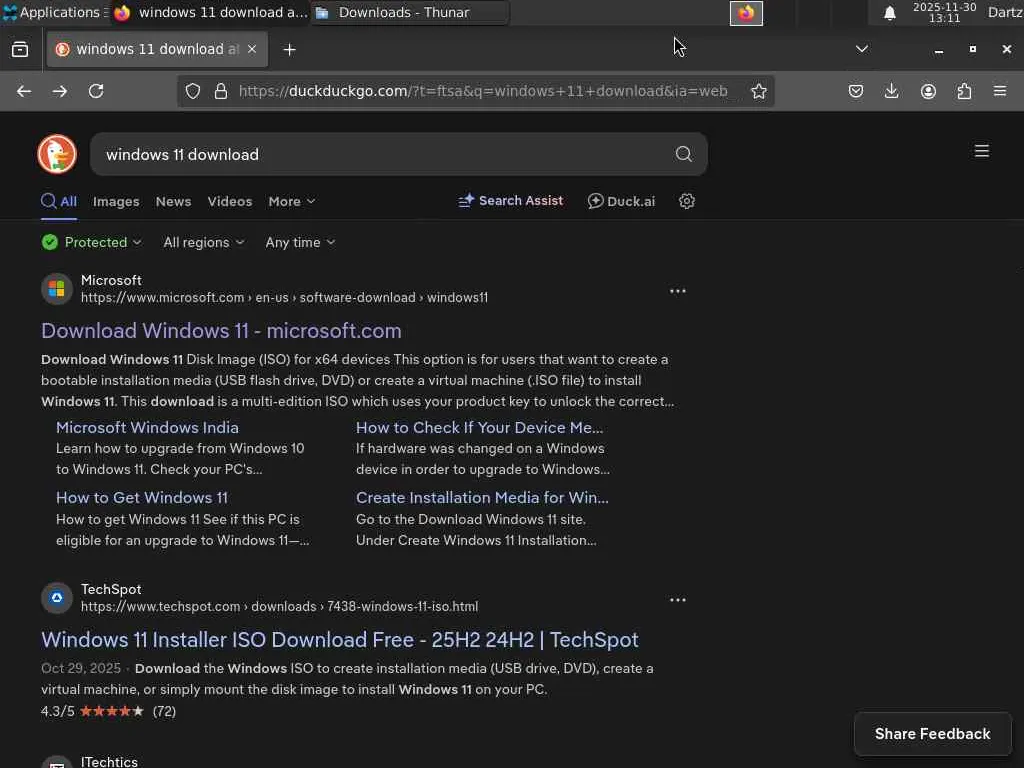Click the ITechtics result site name
Image resolution: width=1024 pixels, height=768 pixels.
(x=109, y=761)
